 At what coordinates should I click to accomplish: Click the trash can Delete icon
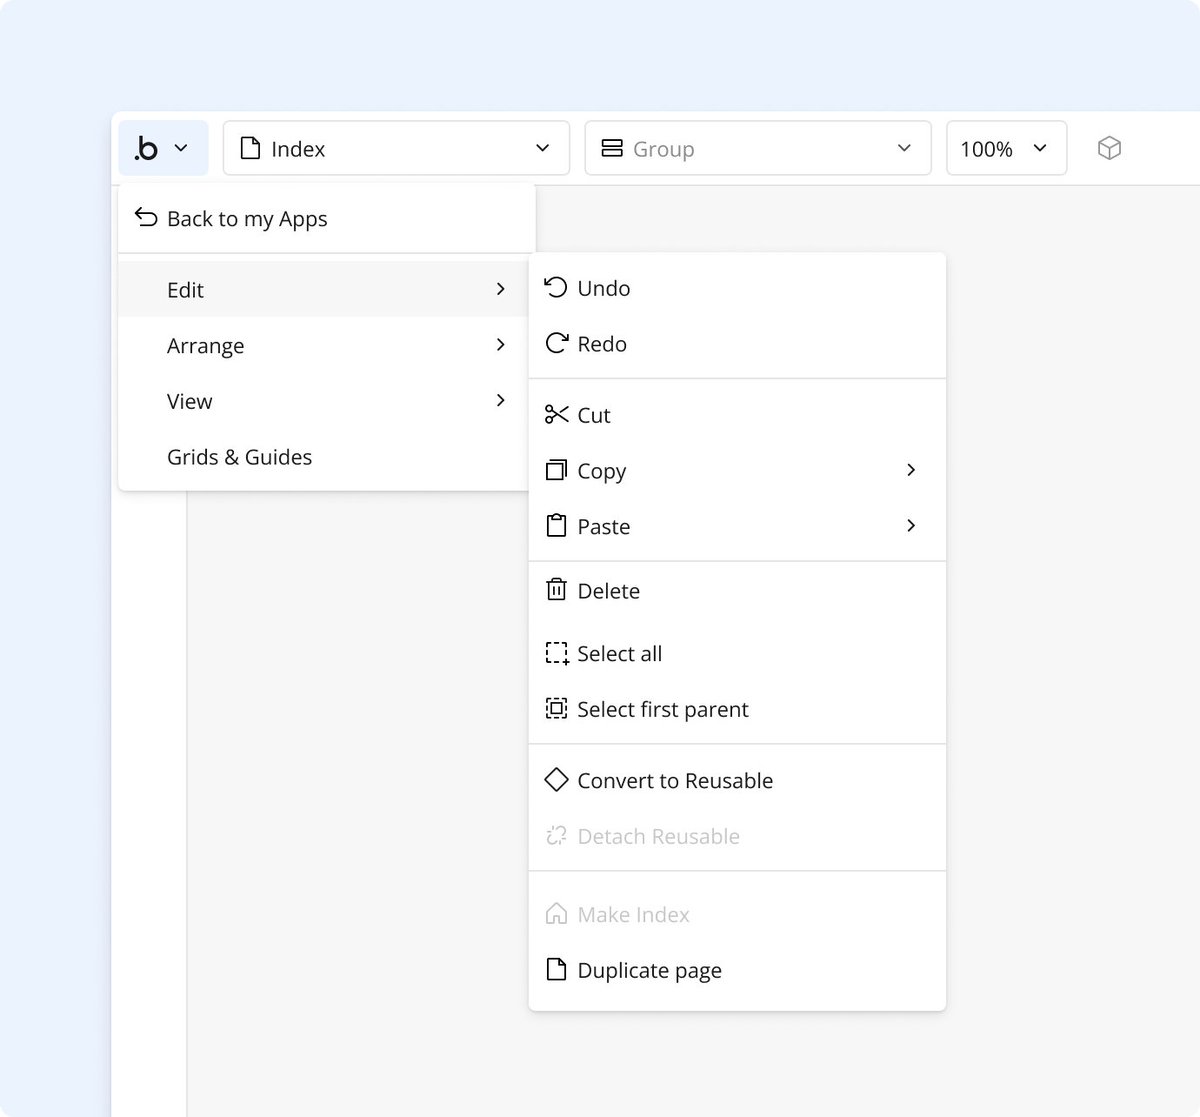point(556,590)
